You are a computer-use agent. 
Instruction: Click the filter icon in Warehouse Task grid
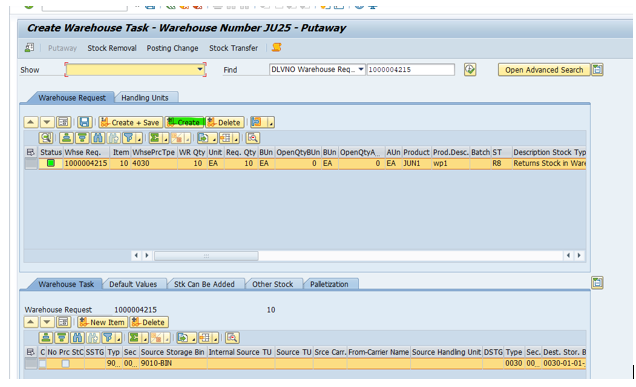(x=107, y=338)
